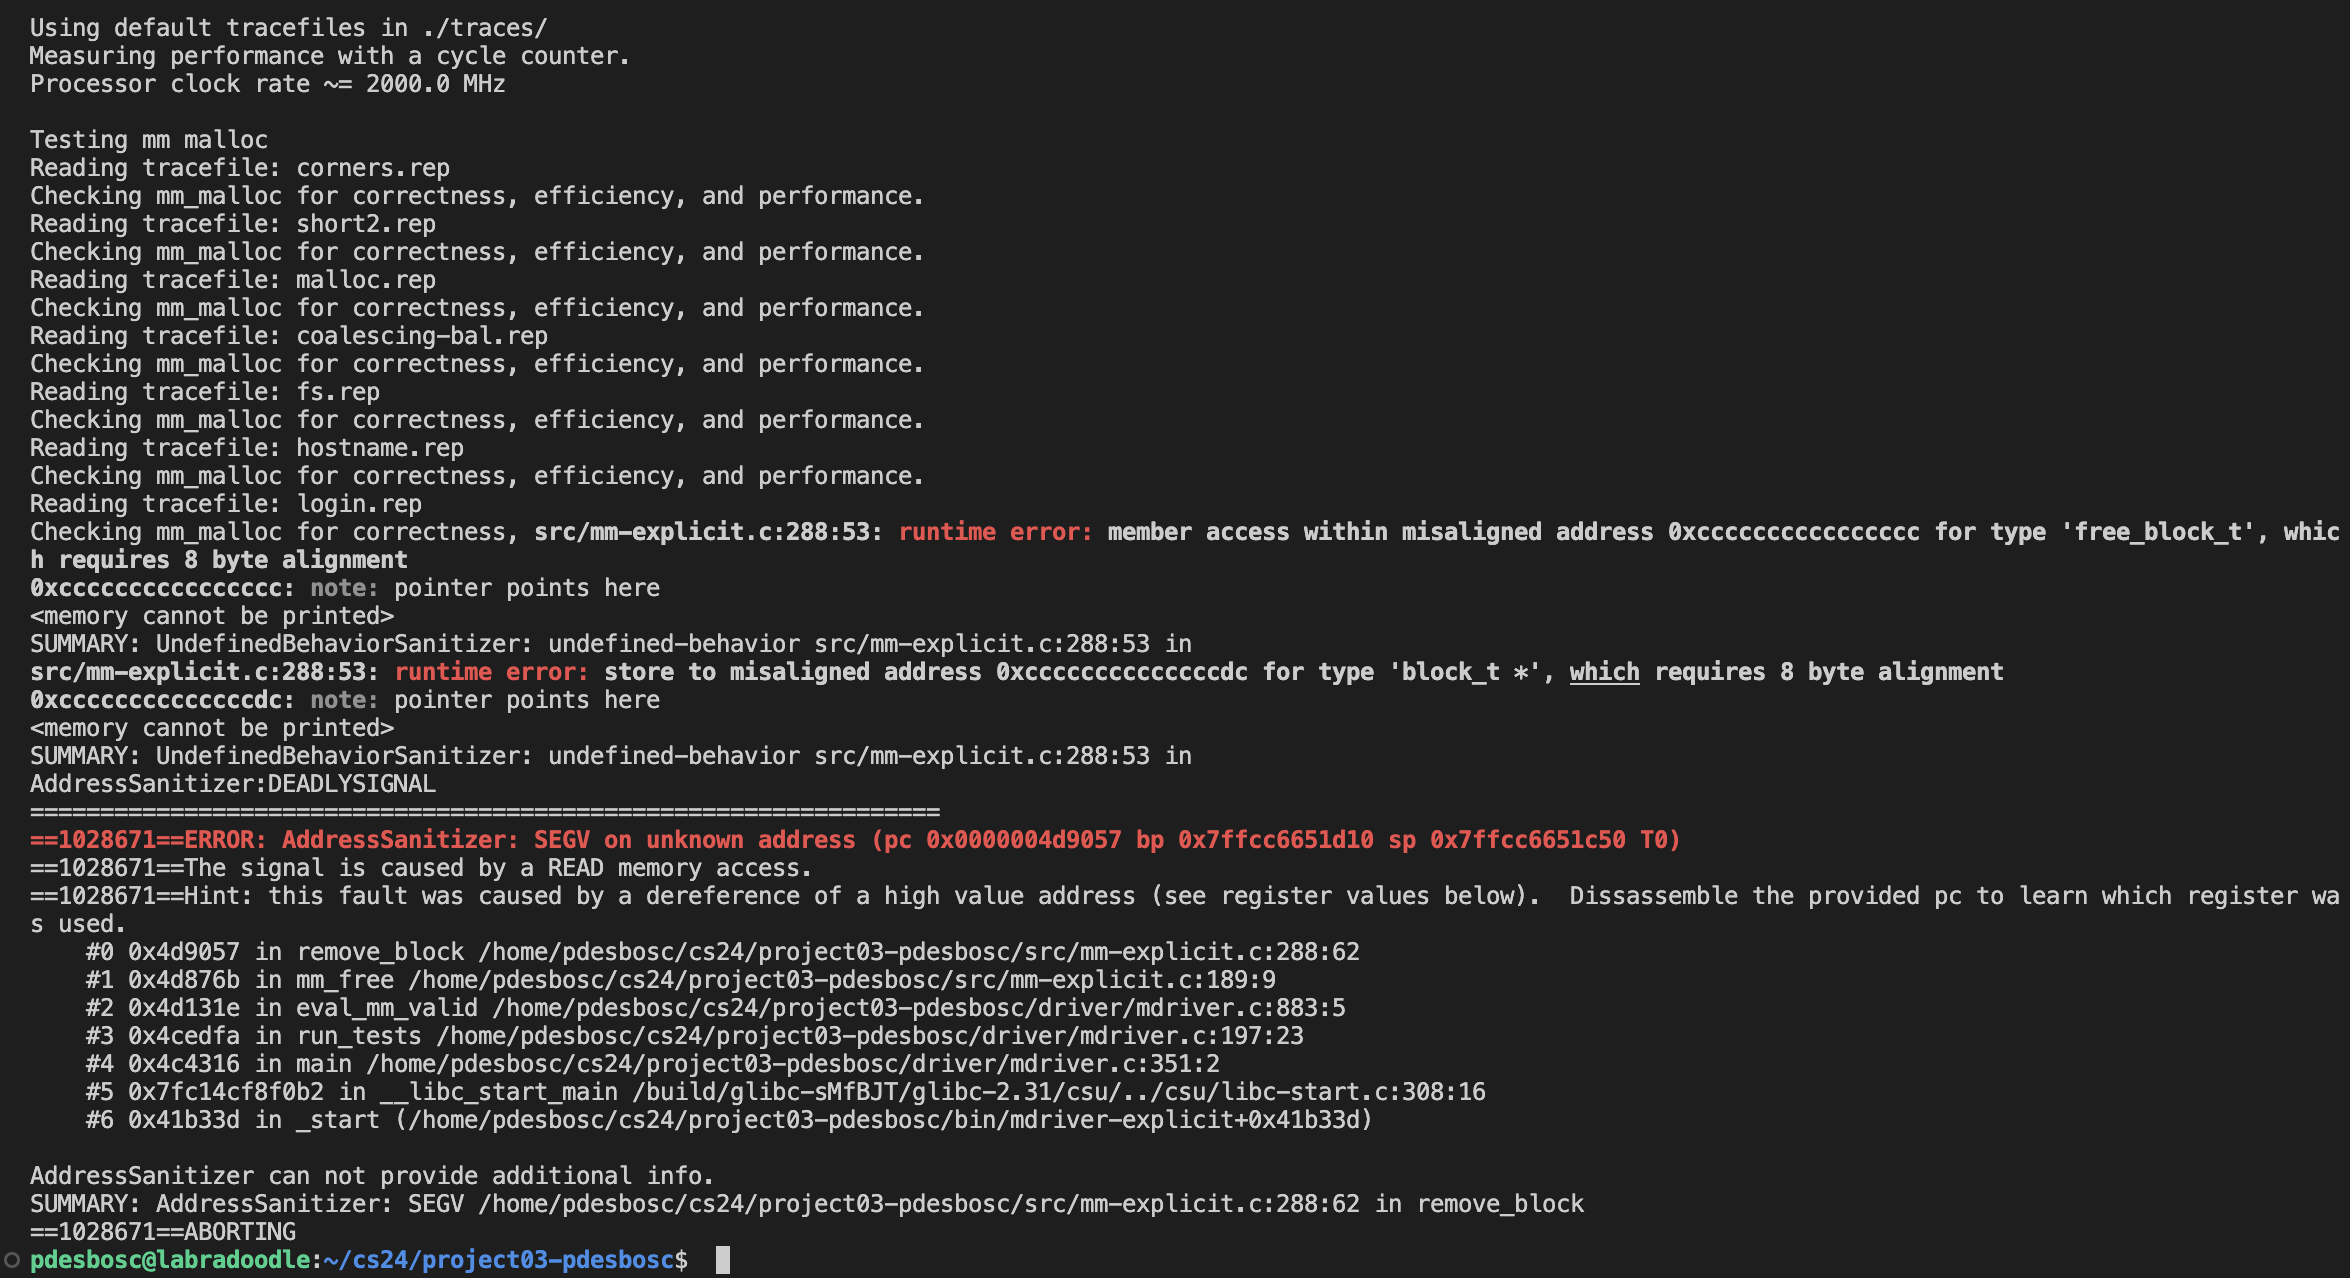
Task: Open the libc-start.c:308:16 path
Action: pyautogui.click(x=1058, y=1092)
